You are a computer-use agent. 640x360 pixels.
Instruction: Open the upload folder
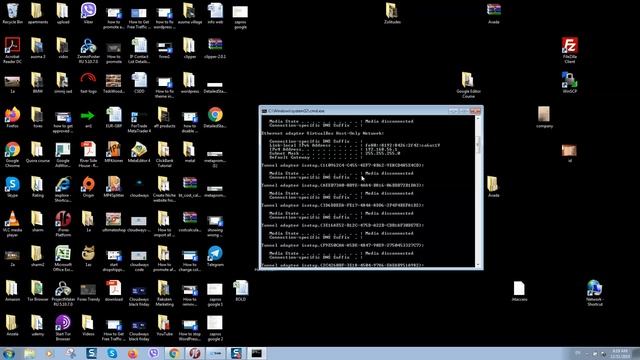(x=63, y=11)
